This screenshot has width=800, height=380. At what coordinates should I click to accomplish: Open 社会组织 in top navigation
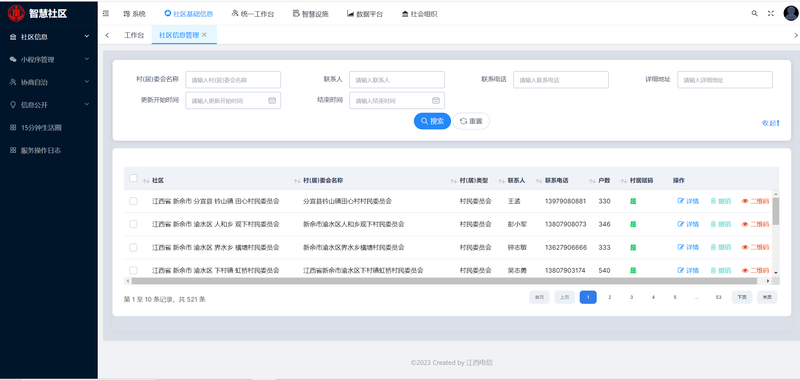(x=419, y=14)
